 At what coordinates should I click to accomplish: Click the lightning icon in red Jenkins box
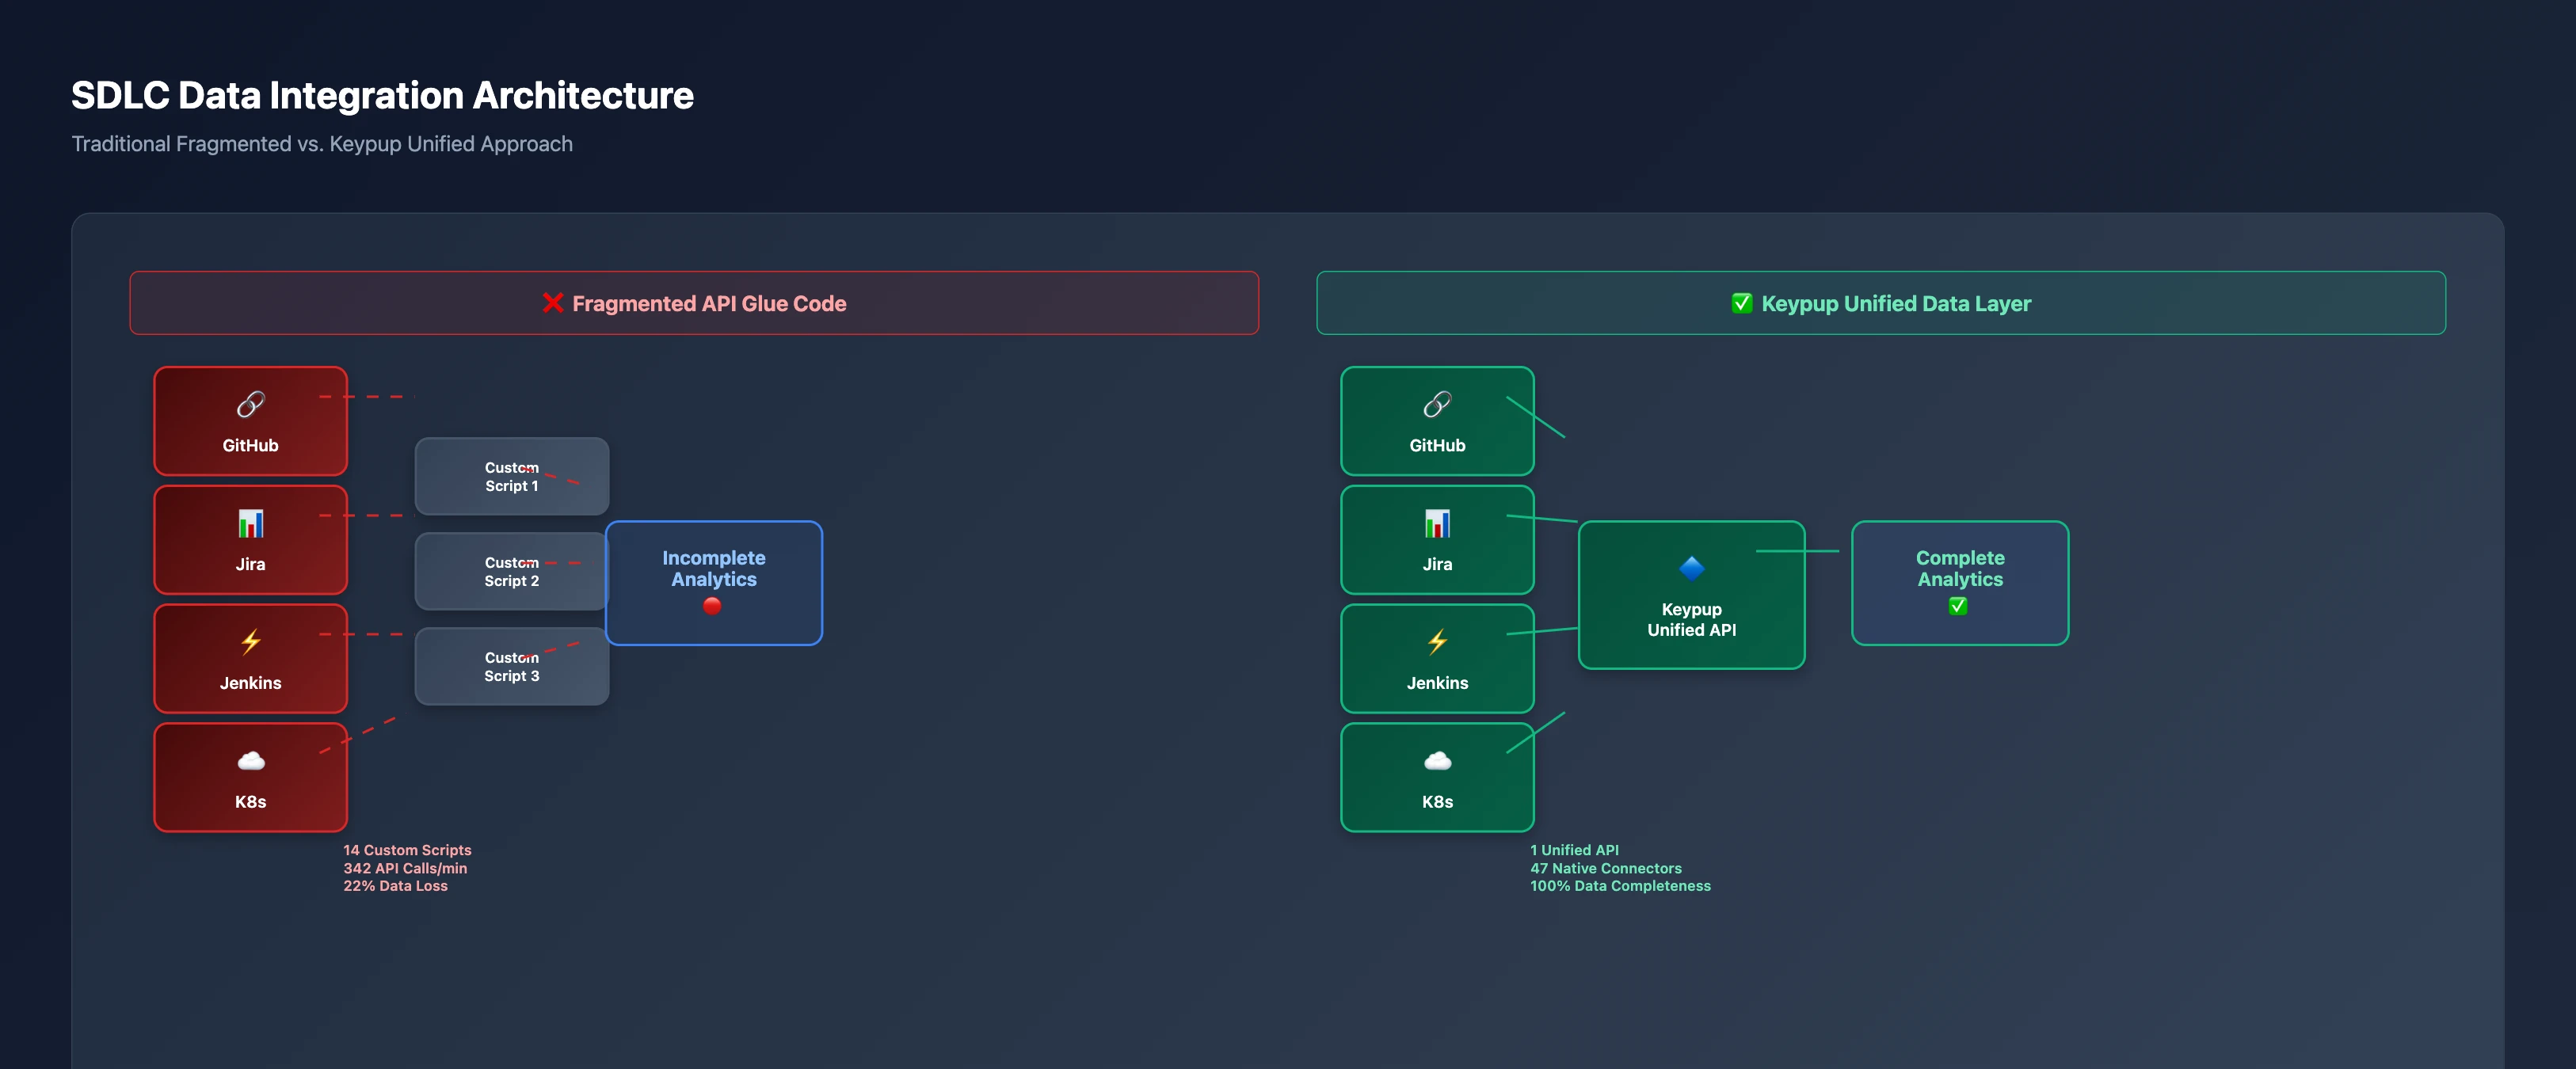(x=250, y=642)
